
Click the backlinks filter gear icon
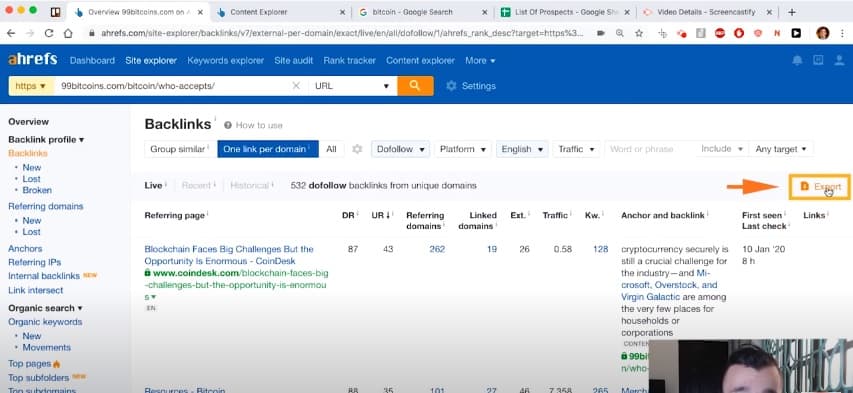coord(357,149)
